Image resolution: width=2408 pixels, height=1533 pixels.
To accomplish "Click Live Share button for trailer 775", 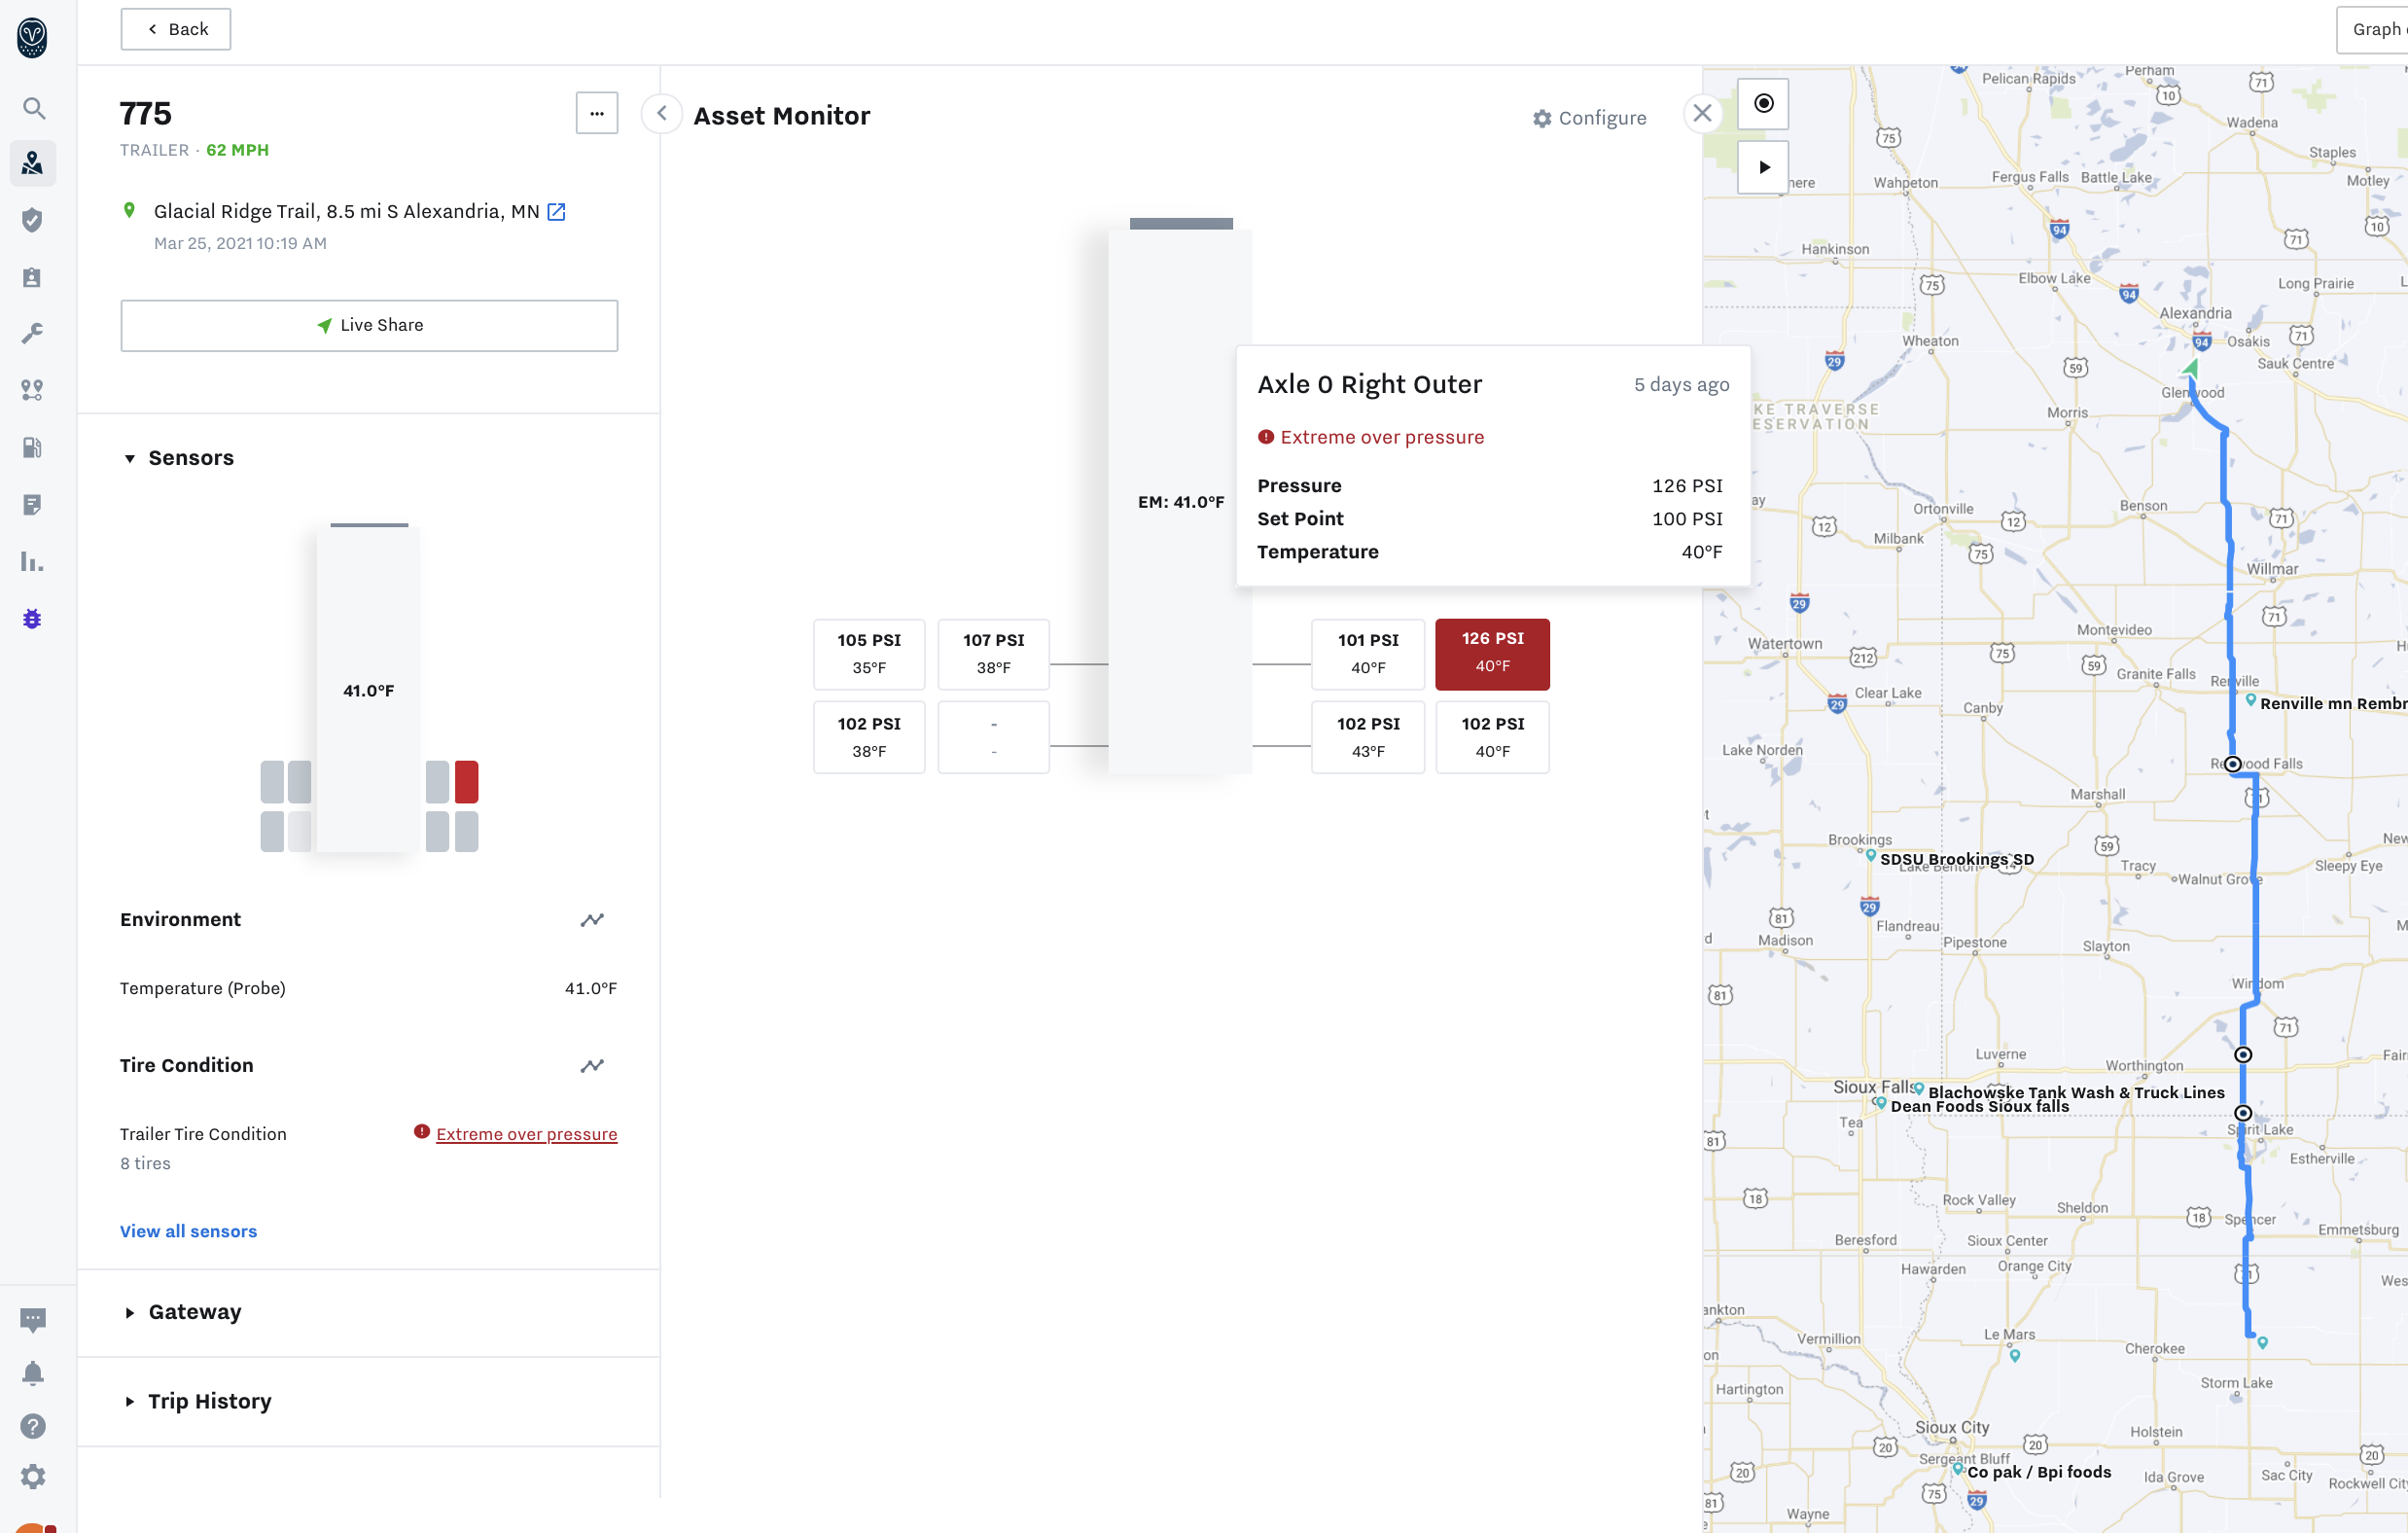I will pyautogui.click(x=369, y=325).
